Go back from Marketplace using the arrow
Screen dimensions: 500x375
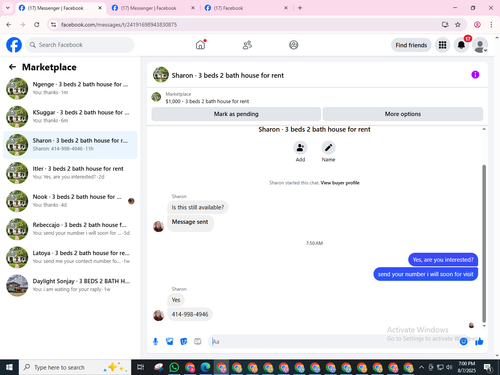click(x=12, y=67)
